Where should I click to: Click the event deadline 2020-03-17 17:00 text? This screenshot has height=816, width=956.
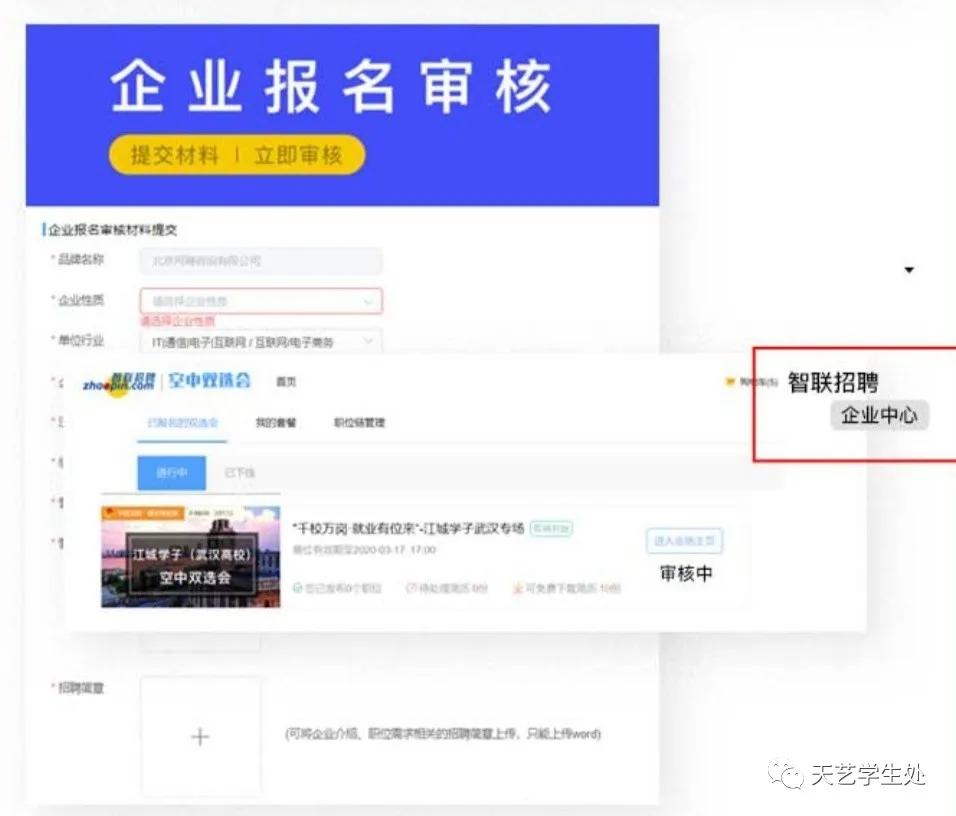pyautogui.click(x=364, y=550)
